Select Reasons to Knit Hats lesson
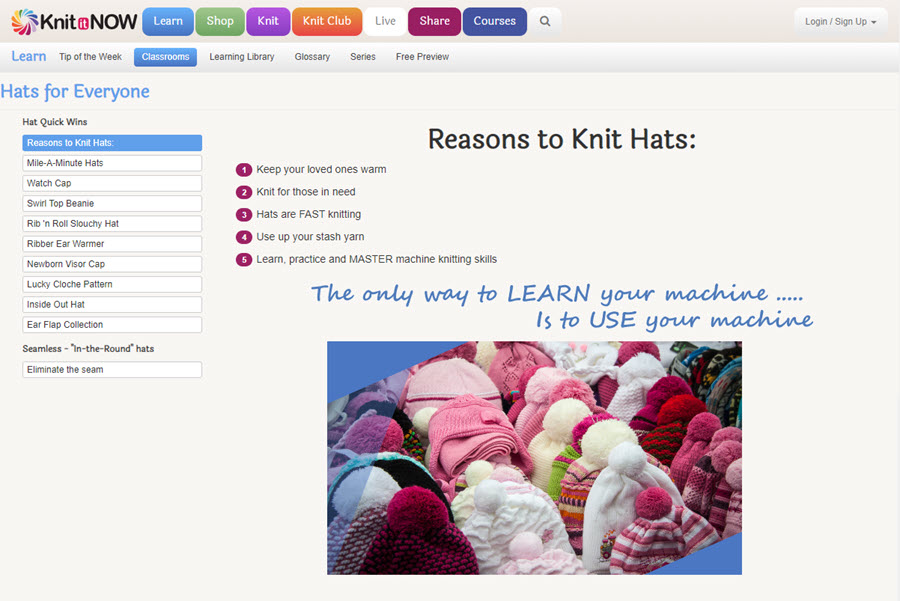This screenshot has height=601, width=900. pyautogui.click(x=112, y=143)
